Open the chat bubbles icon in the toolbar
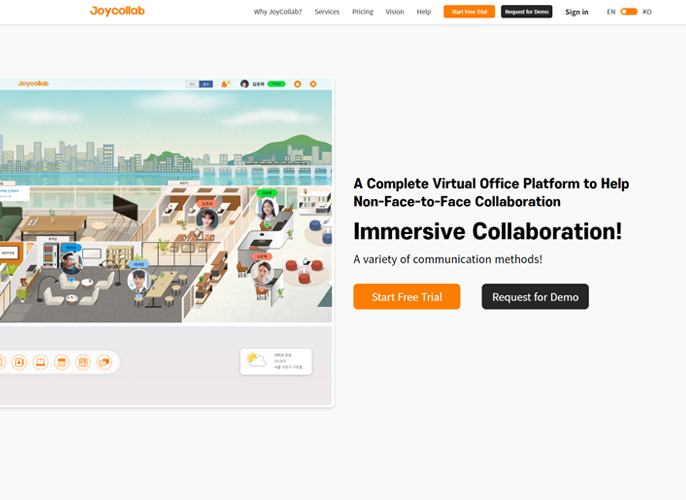The height and width of the screenshot is (500, 686). tap(104, 362)
